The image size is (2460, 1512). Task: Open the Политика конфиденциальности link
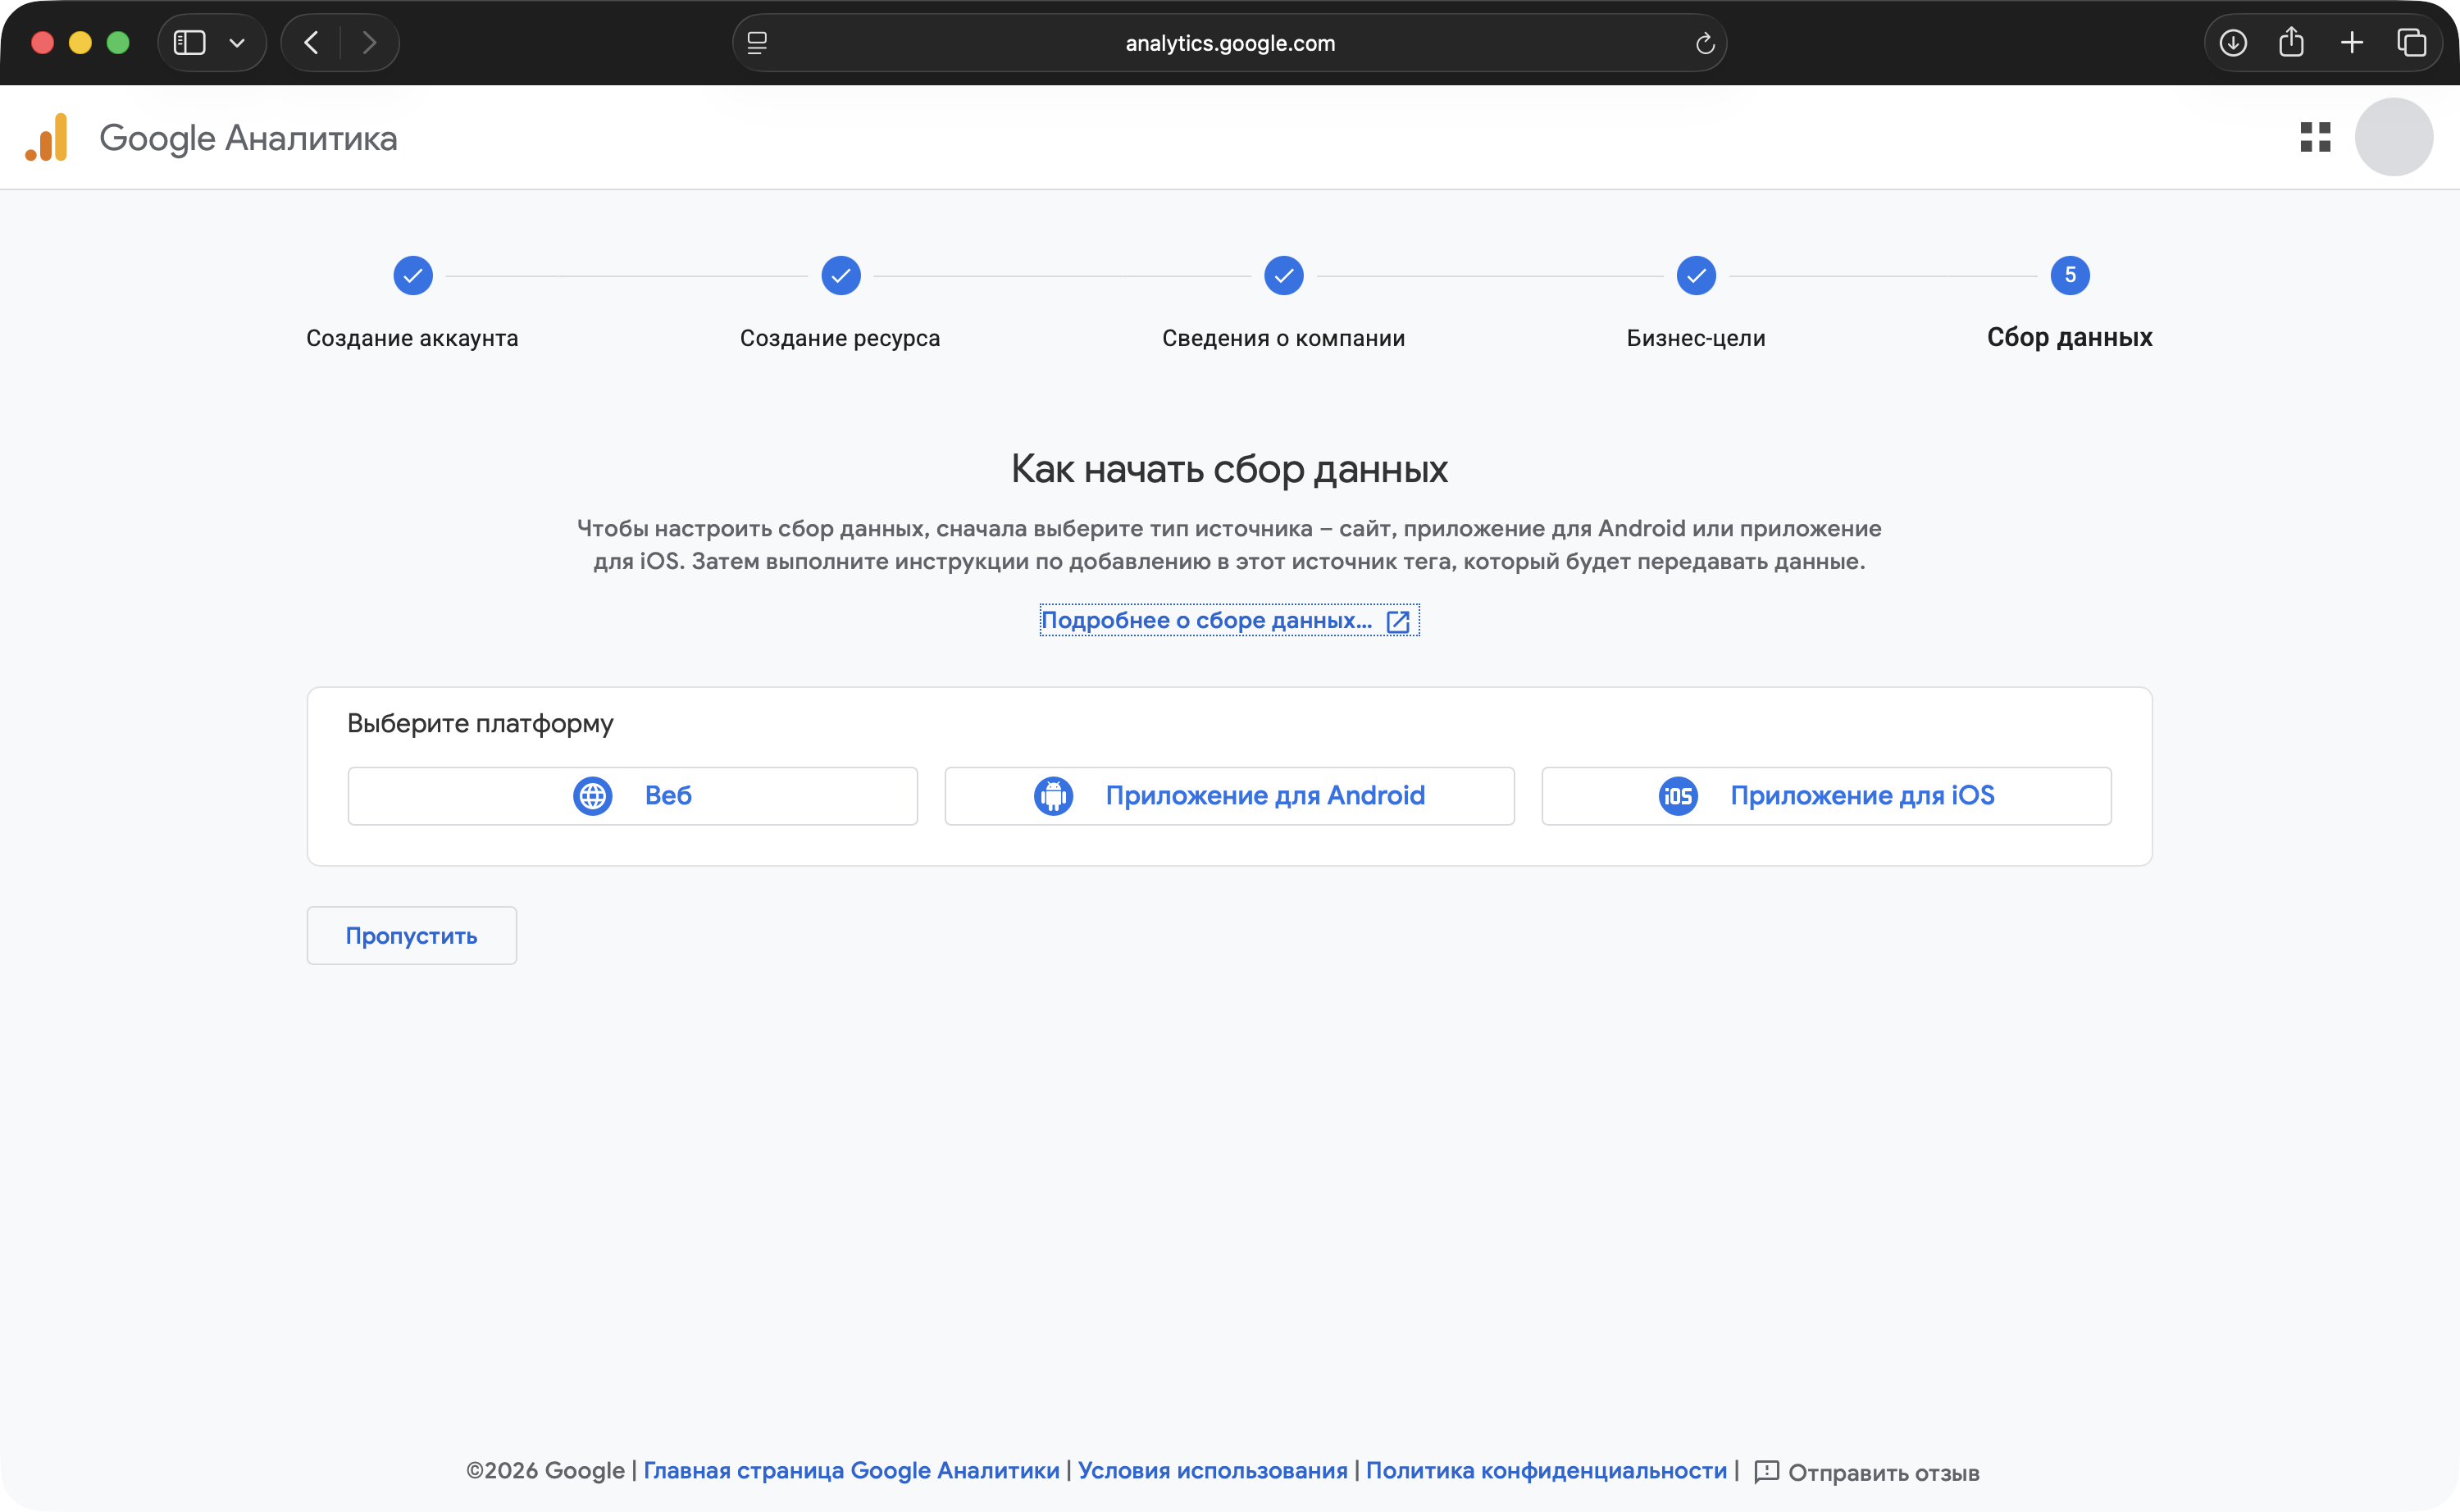[1546, 1471]
